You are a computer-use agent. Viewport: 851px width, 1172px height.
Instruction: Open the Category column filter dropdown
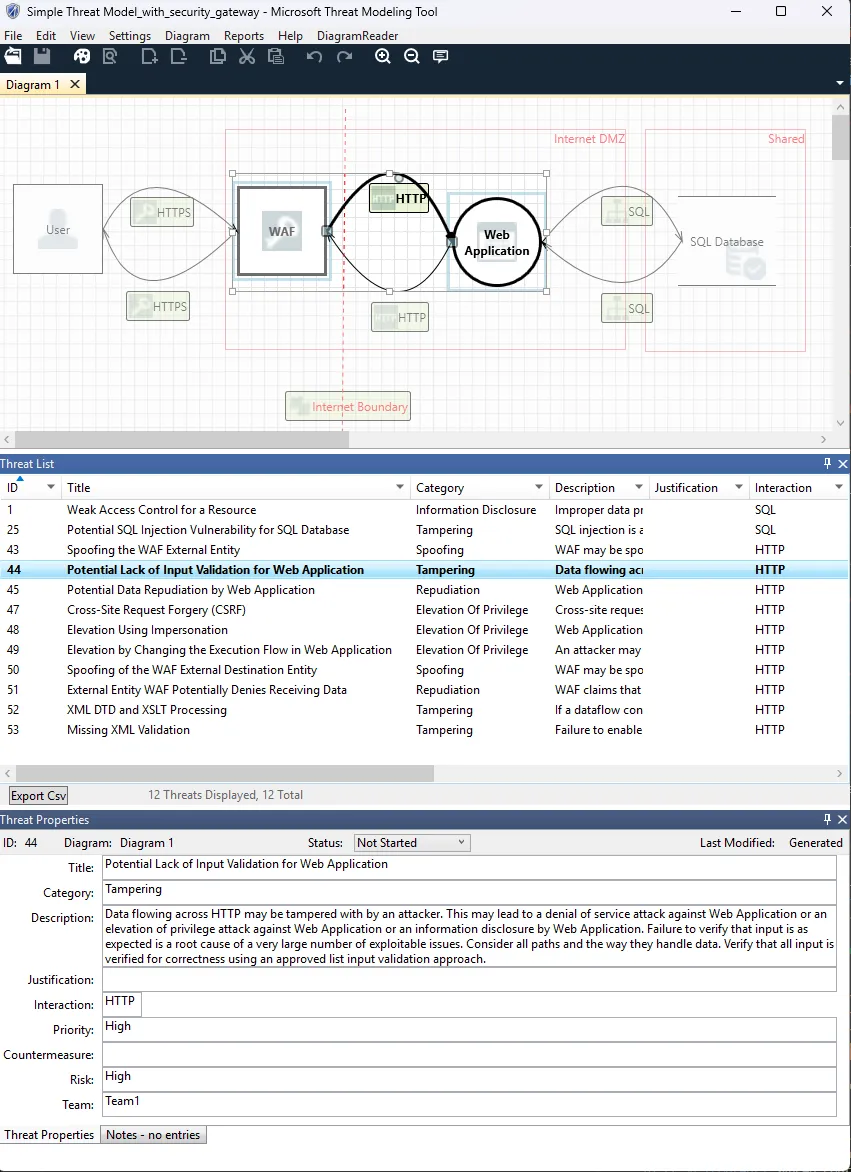(x=541, y=487)
